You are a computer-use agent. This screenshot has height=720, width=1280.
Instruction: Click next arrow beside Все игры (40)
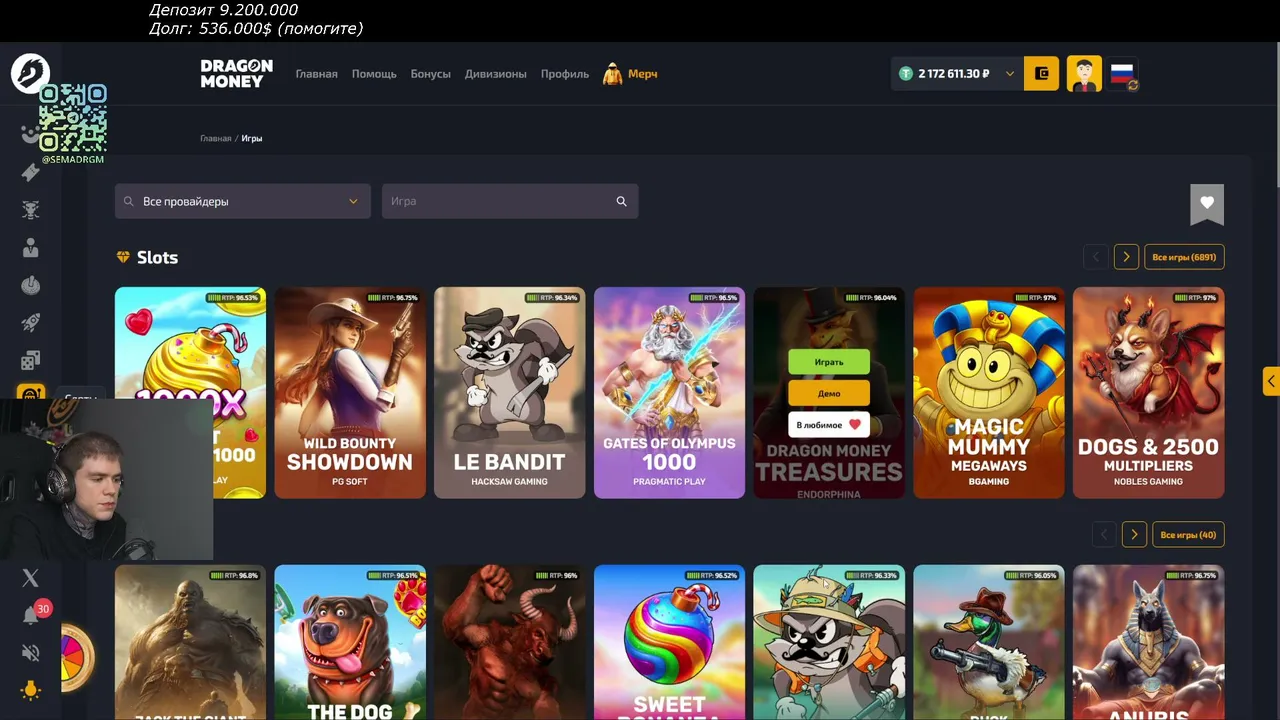pyautogui.click(x=1134, y=535)
